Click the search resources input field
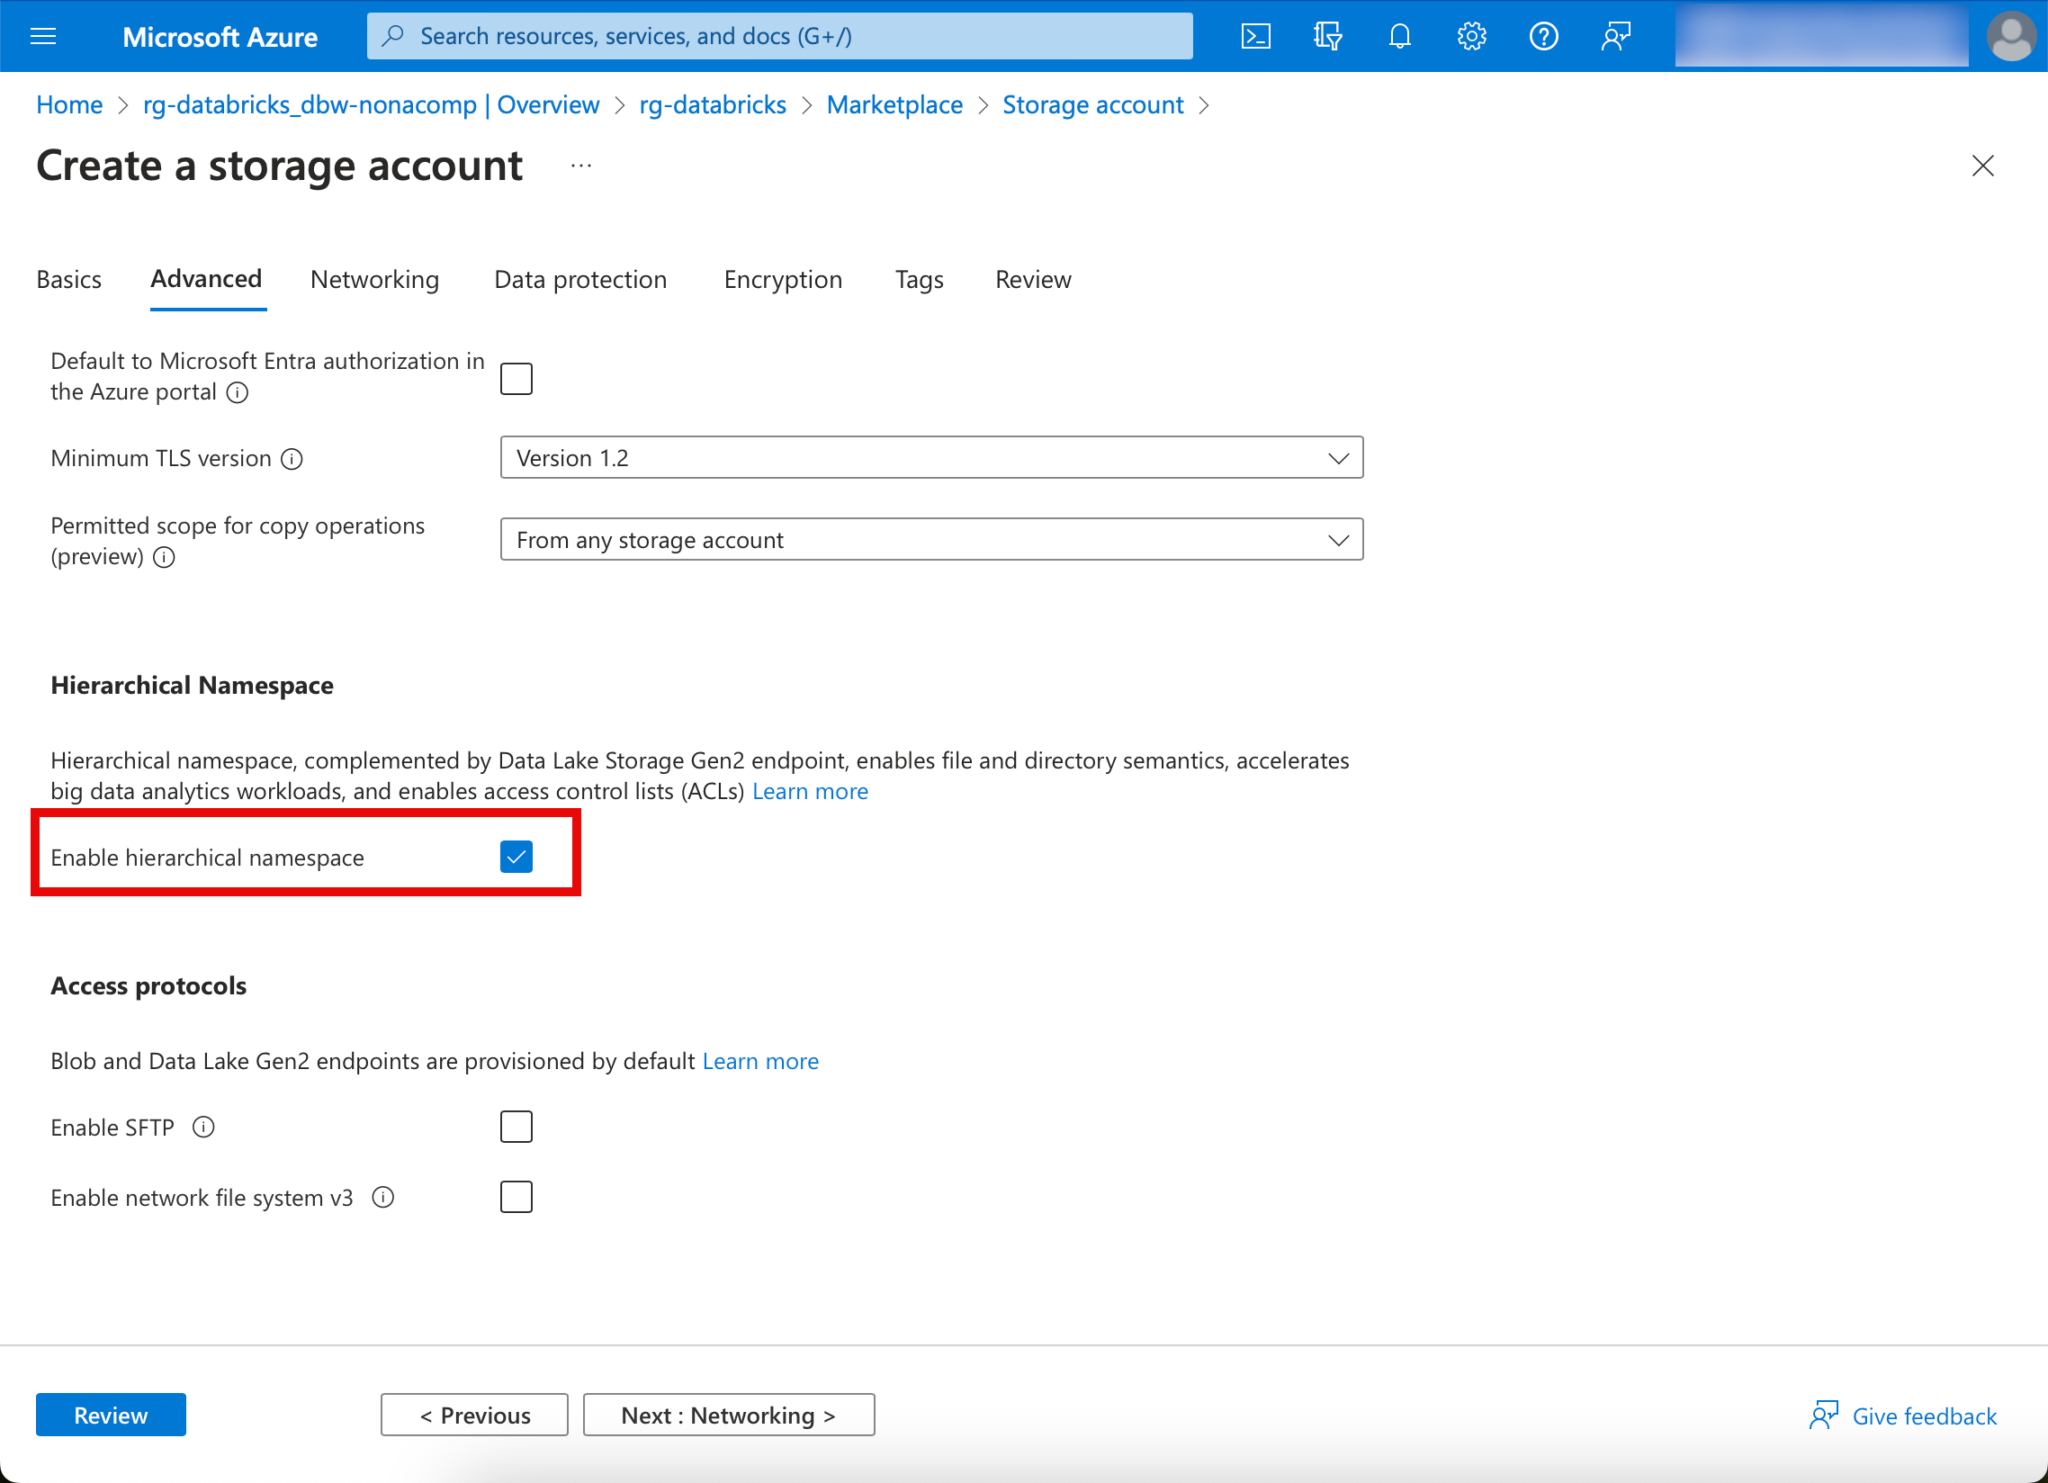 pyautogui.click(x=780, y=37)
